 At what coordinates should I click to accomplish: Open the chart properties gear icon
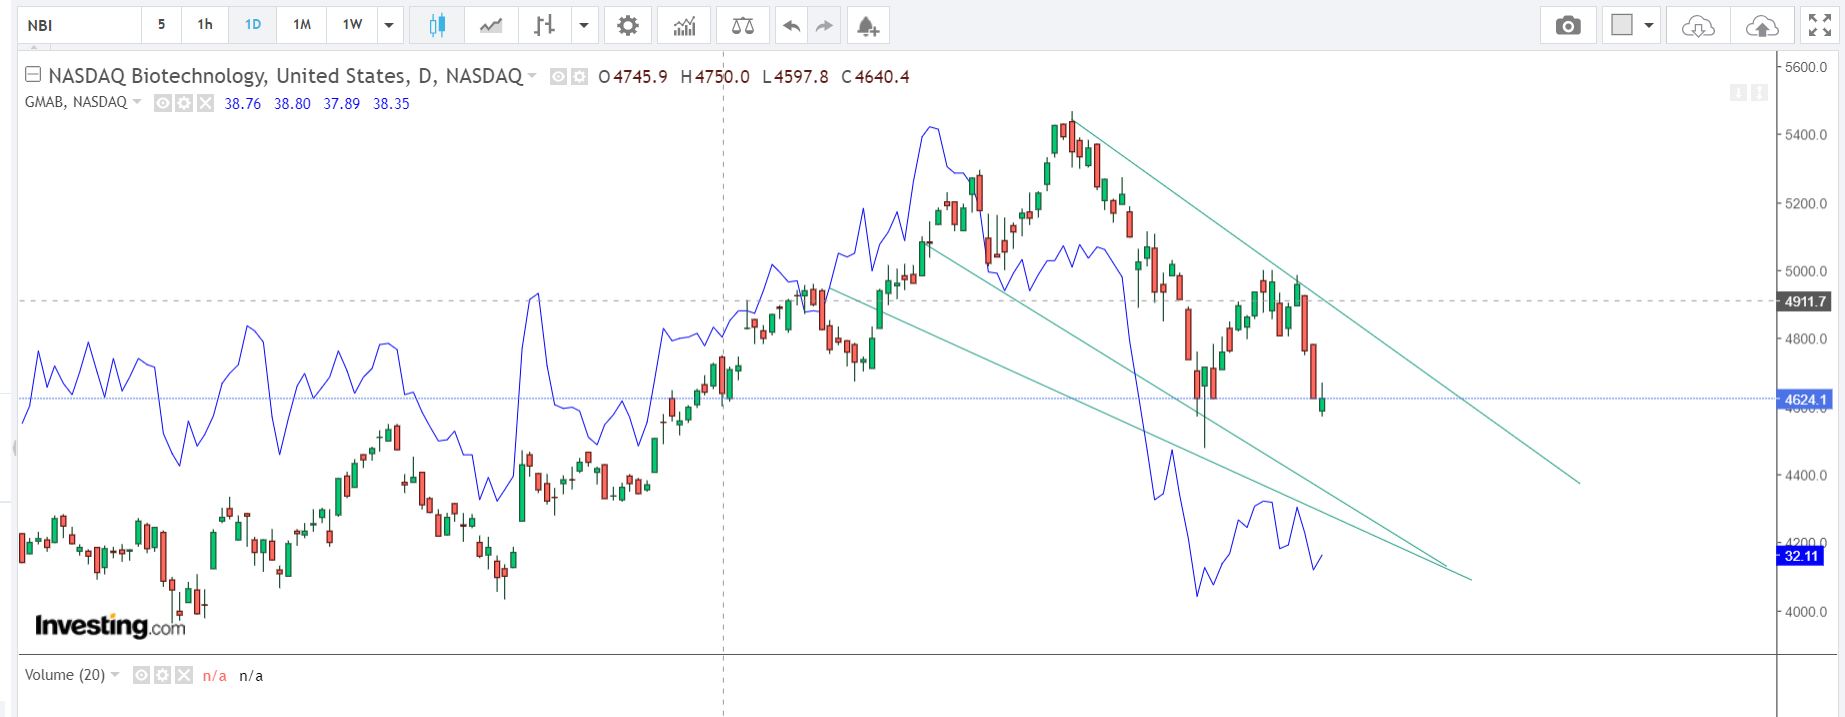coord(628,25)
